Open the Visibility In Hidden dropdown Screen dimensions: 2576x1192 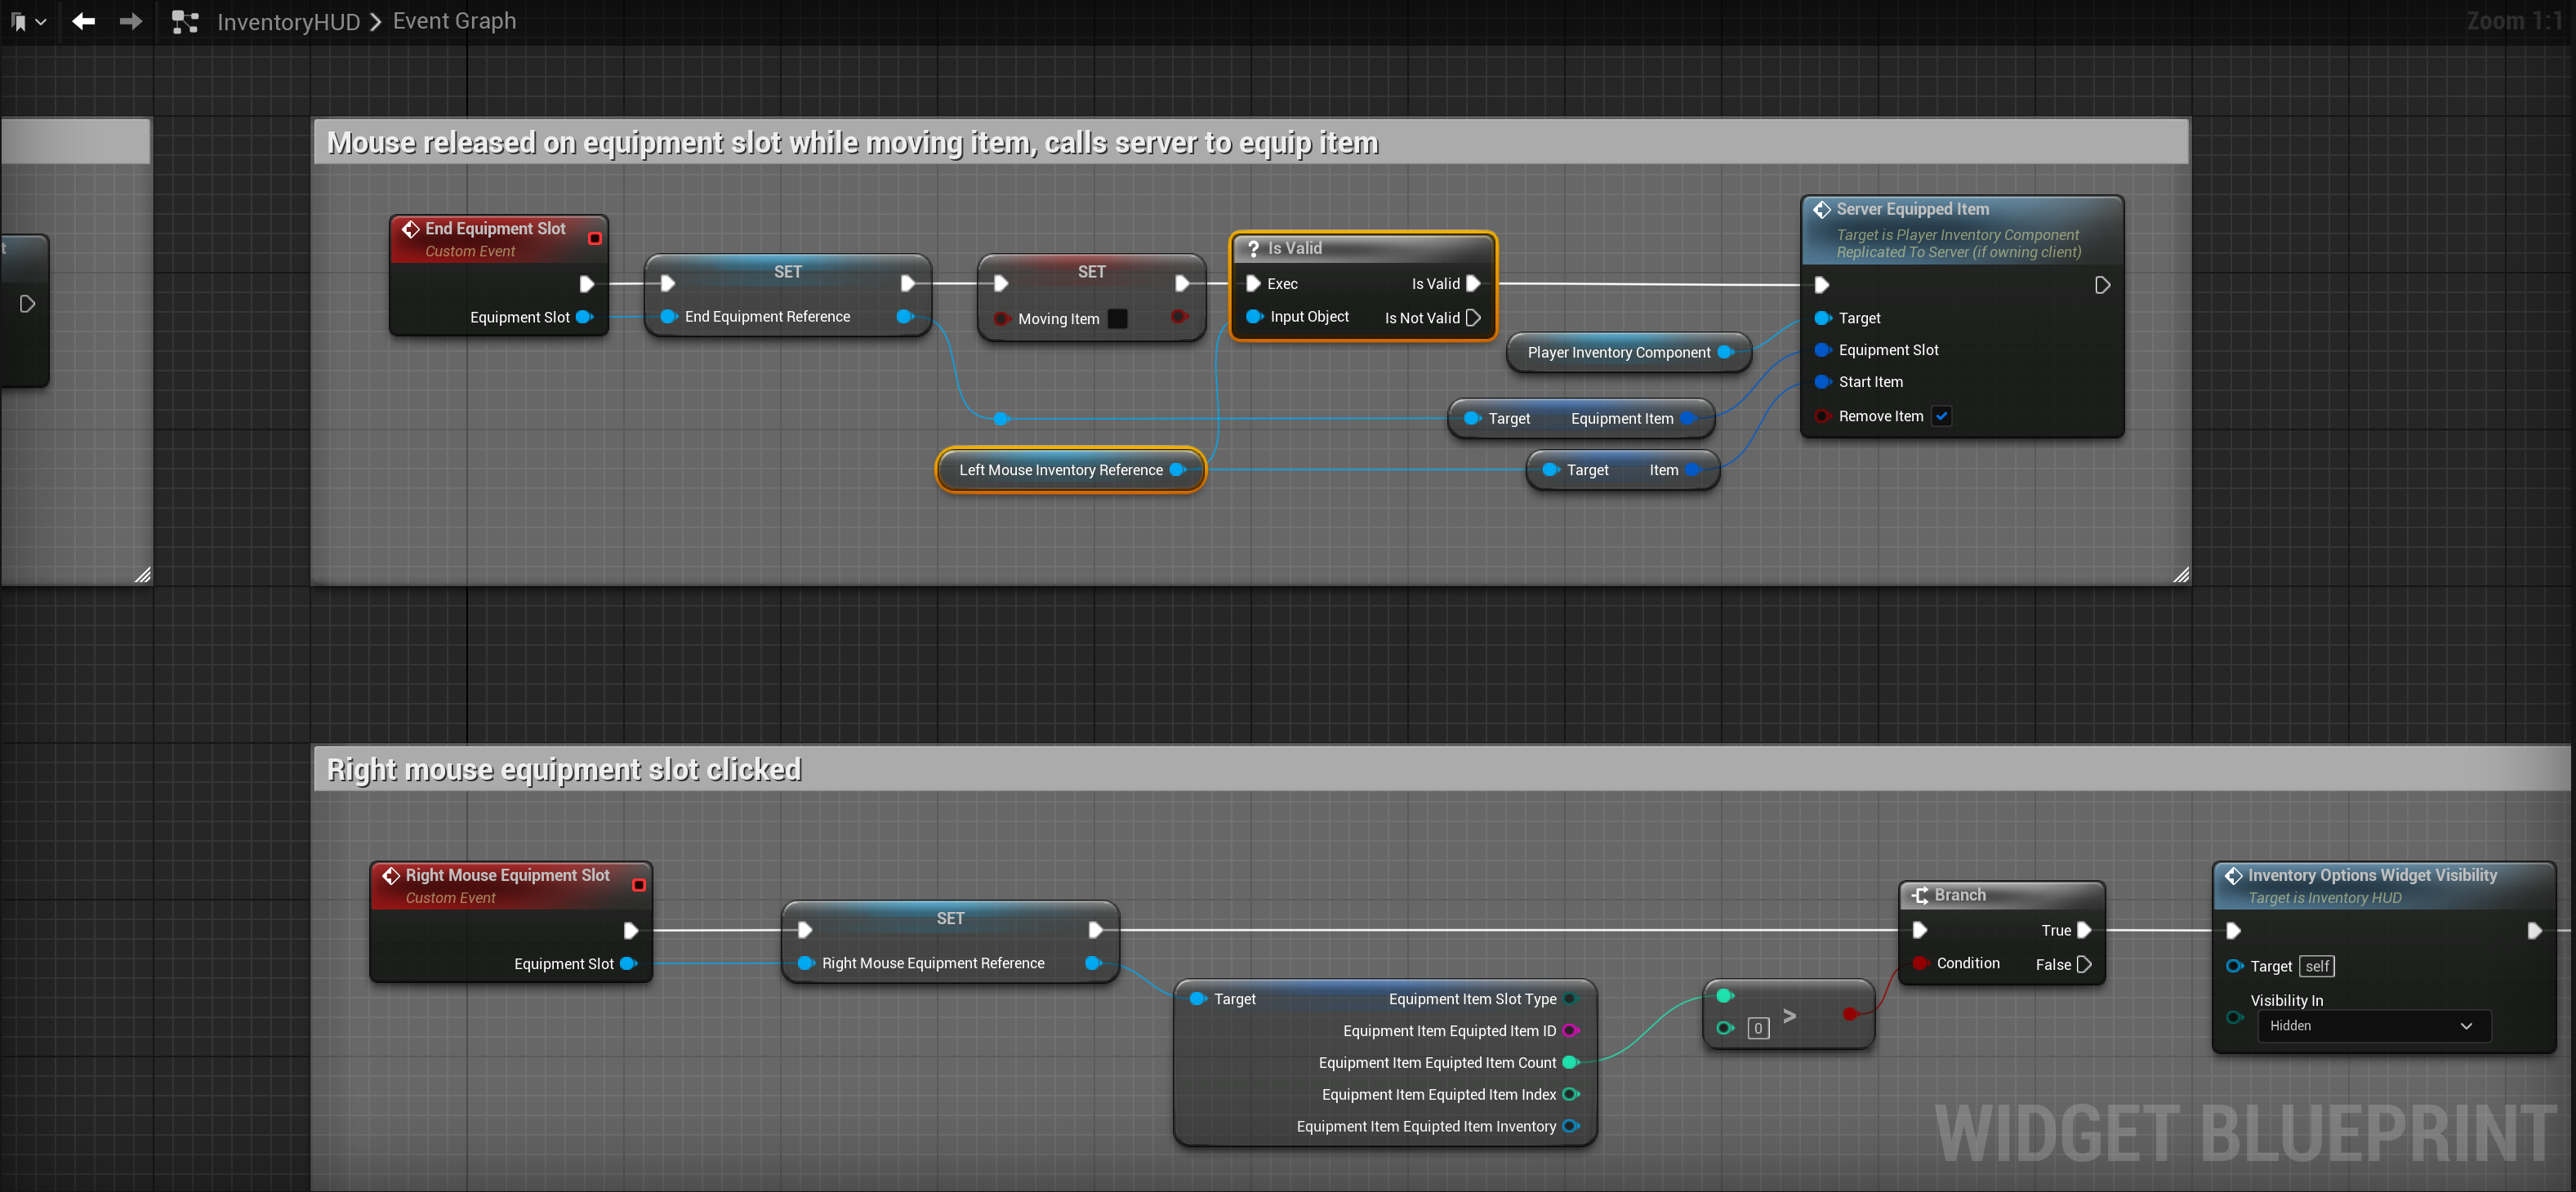click(x=2372, y=1026)
